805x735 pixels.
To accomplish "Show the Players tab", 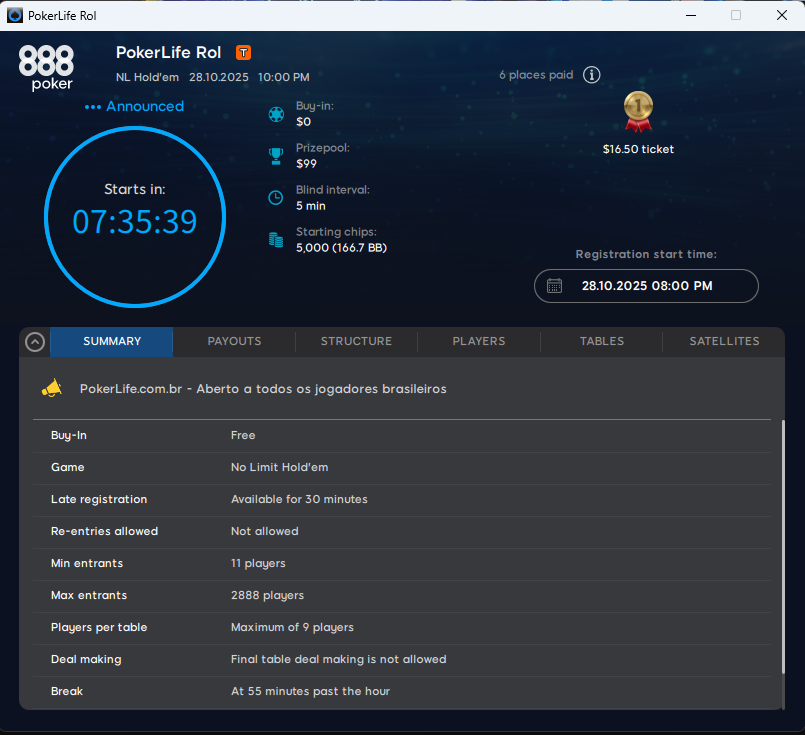I will (479, 342).
